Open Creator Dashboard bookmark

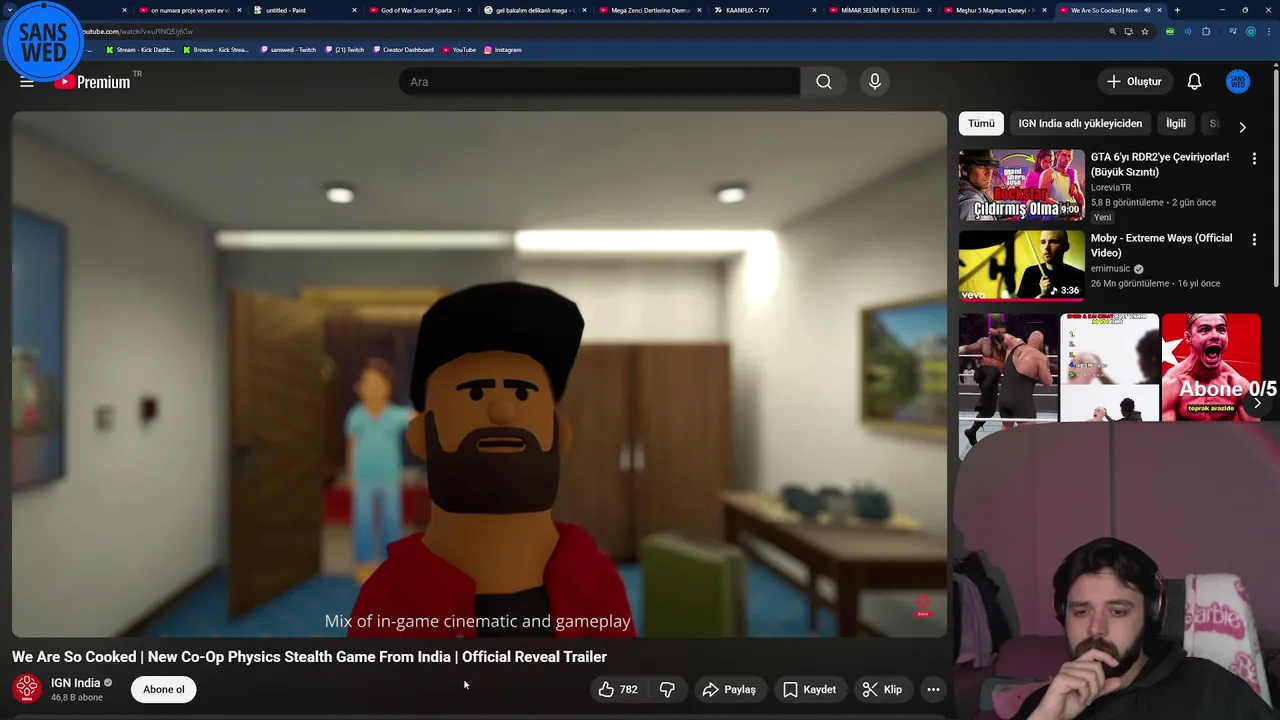coord(403,49)
